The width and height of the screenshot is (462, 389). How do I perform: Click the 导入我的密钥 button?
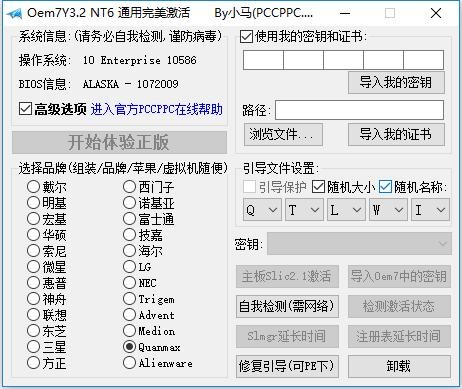pos(396,83)
